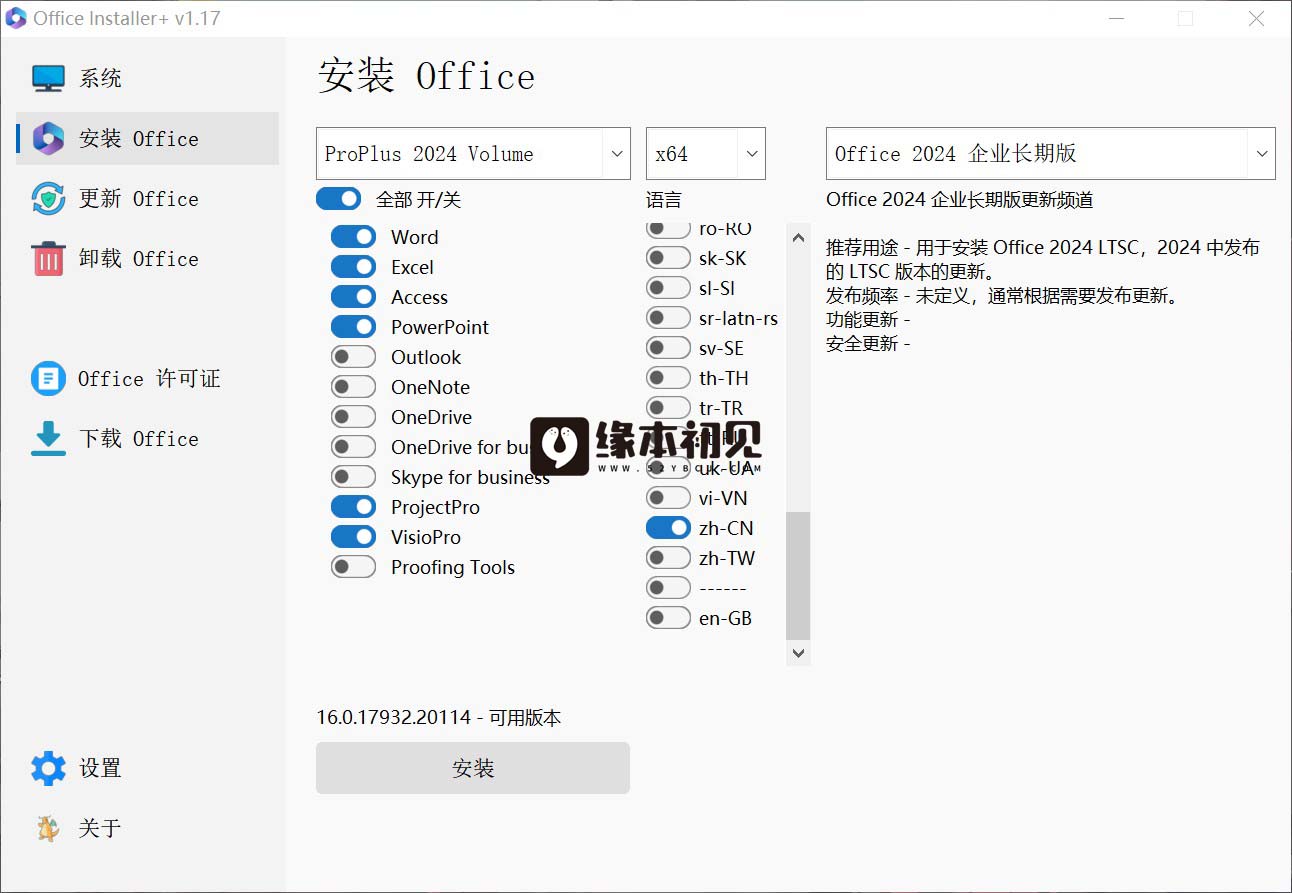
Task: Click the version text 16.0.17932.20114
Action: (x=393, y=717)
